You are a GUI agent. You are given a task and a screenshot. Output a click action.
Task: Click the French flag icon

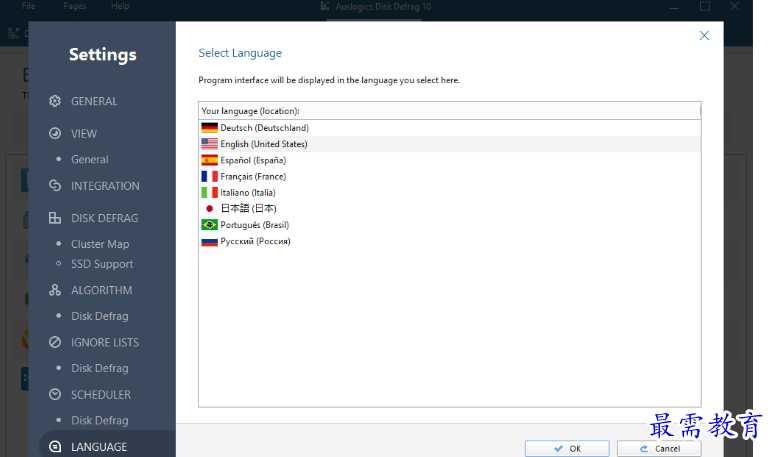coord(209,176)
